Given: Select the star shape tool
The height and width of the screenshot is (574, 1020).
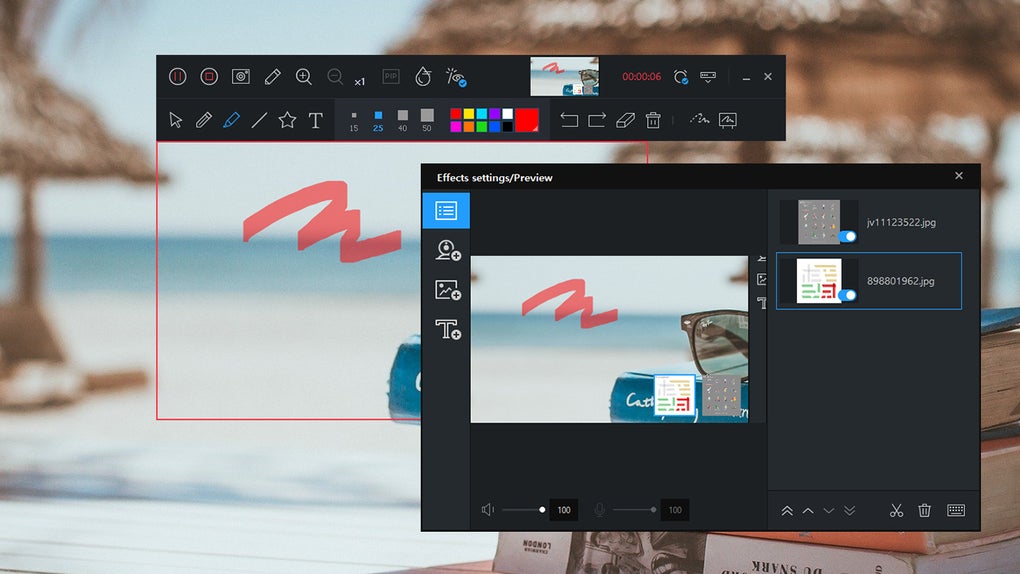Looking at the screenshot, I should pos(288,120).
